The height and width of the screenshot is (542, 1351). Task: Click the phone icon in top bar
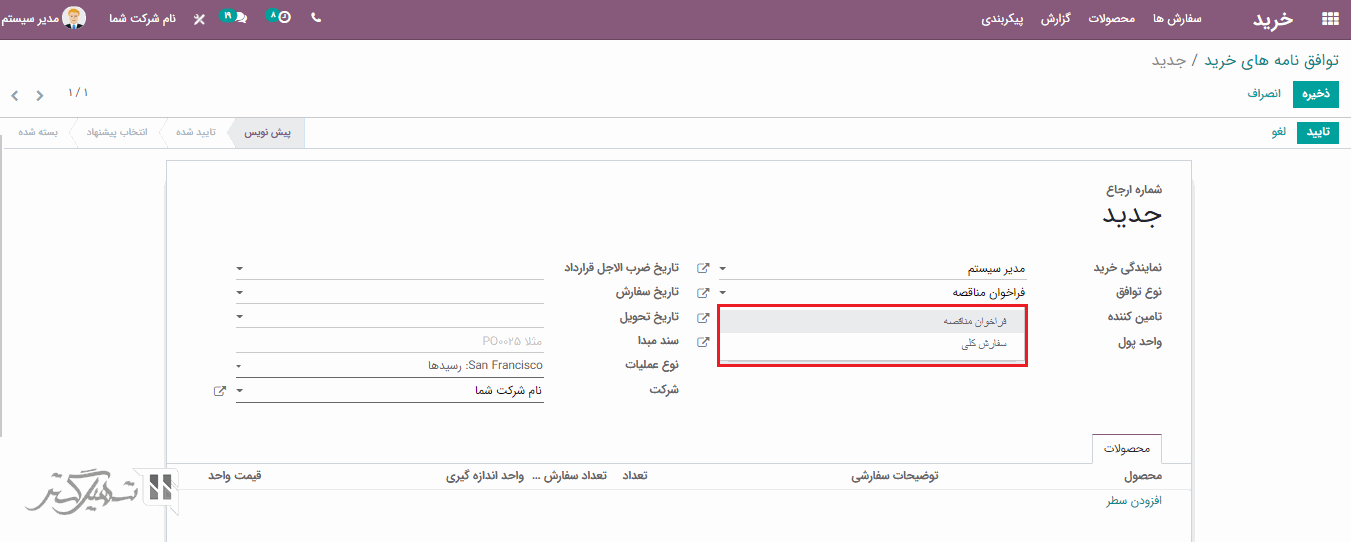(316, 18)
